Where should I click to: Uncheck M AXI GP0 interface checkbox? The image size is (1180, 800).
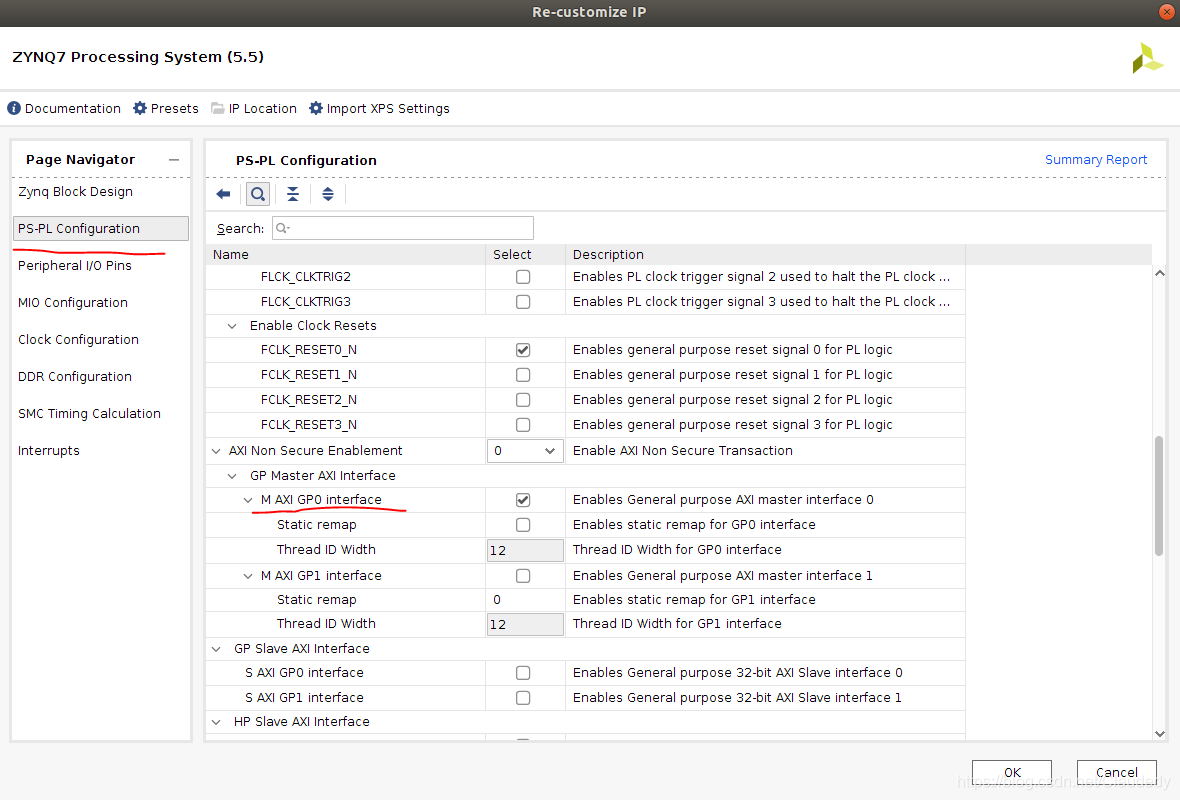click(523, 500)
